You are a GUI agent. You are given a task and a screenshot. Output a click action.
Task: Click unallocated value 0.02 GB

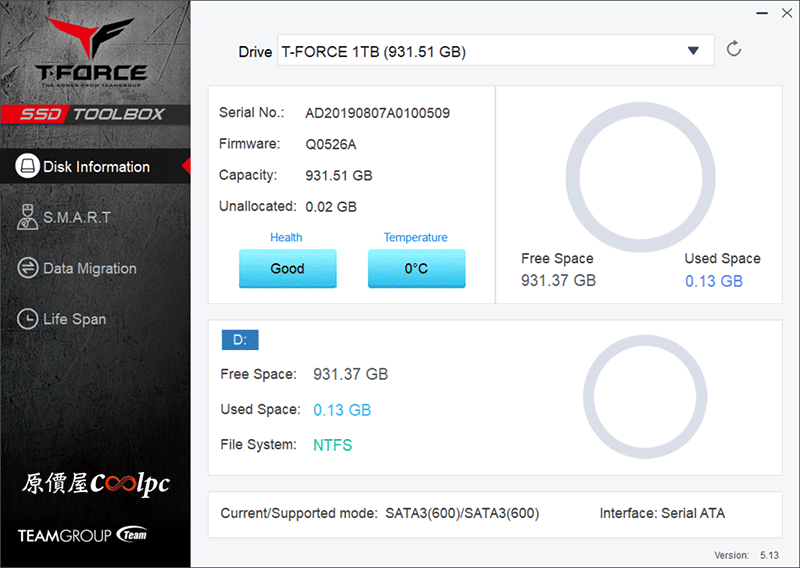point(331,207)
